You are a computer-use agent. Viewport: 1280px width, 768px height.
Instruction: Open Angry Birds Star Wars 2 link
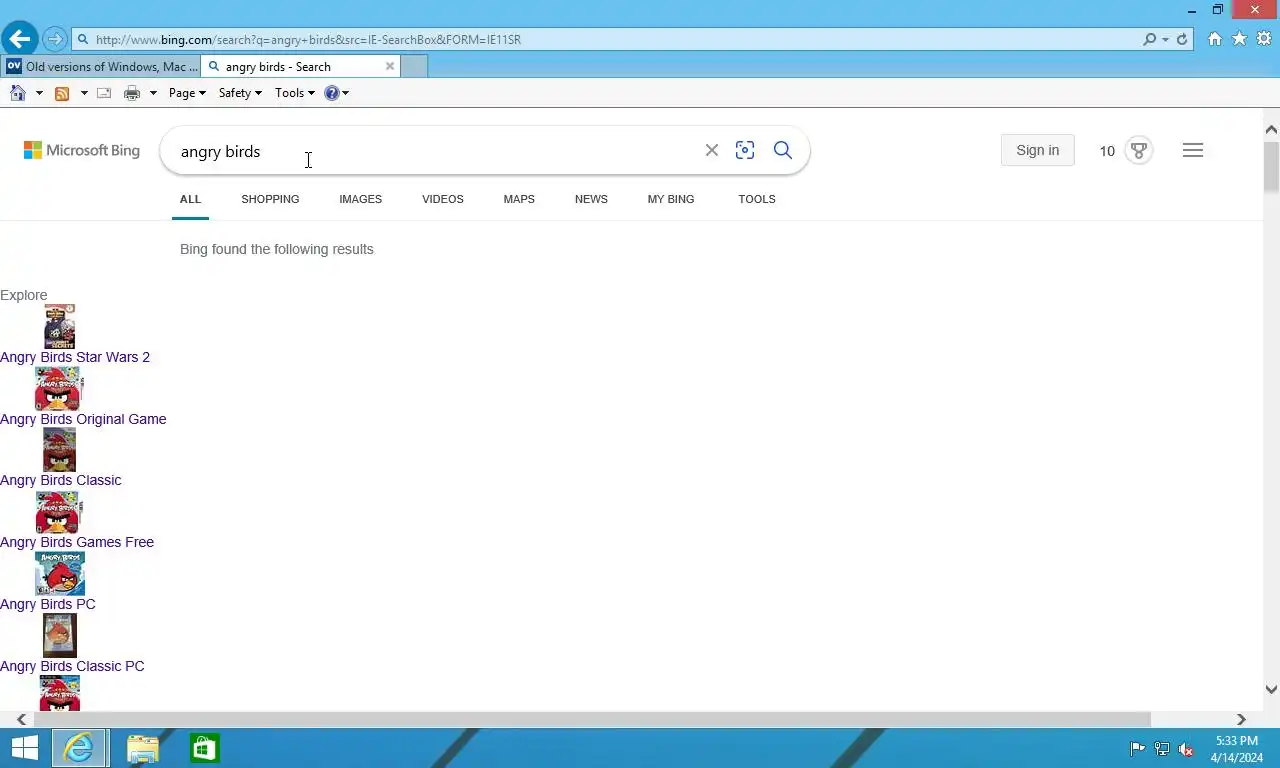pos(75,357)
